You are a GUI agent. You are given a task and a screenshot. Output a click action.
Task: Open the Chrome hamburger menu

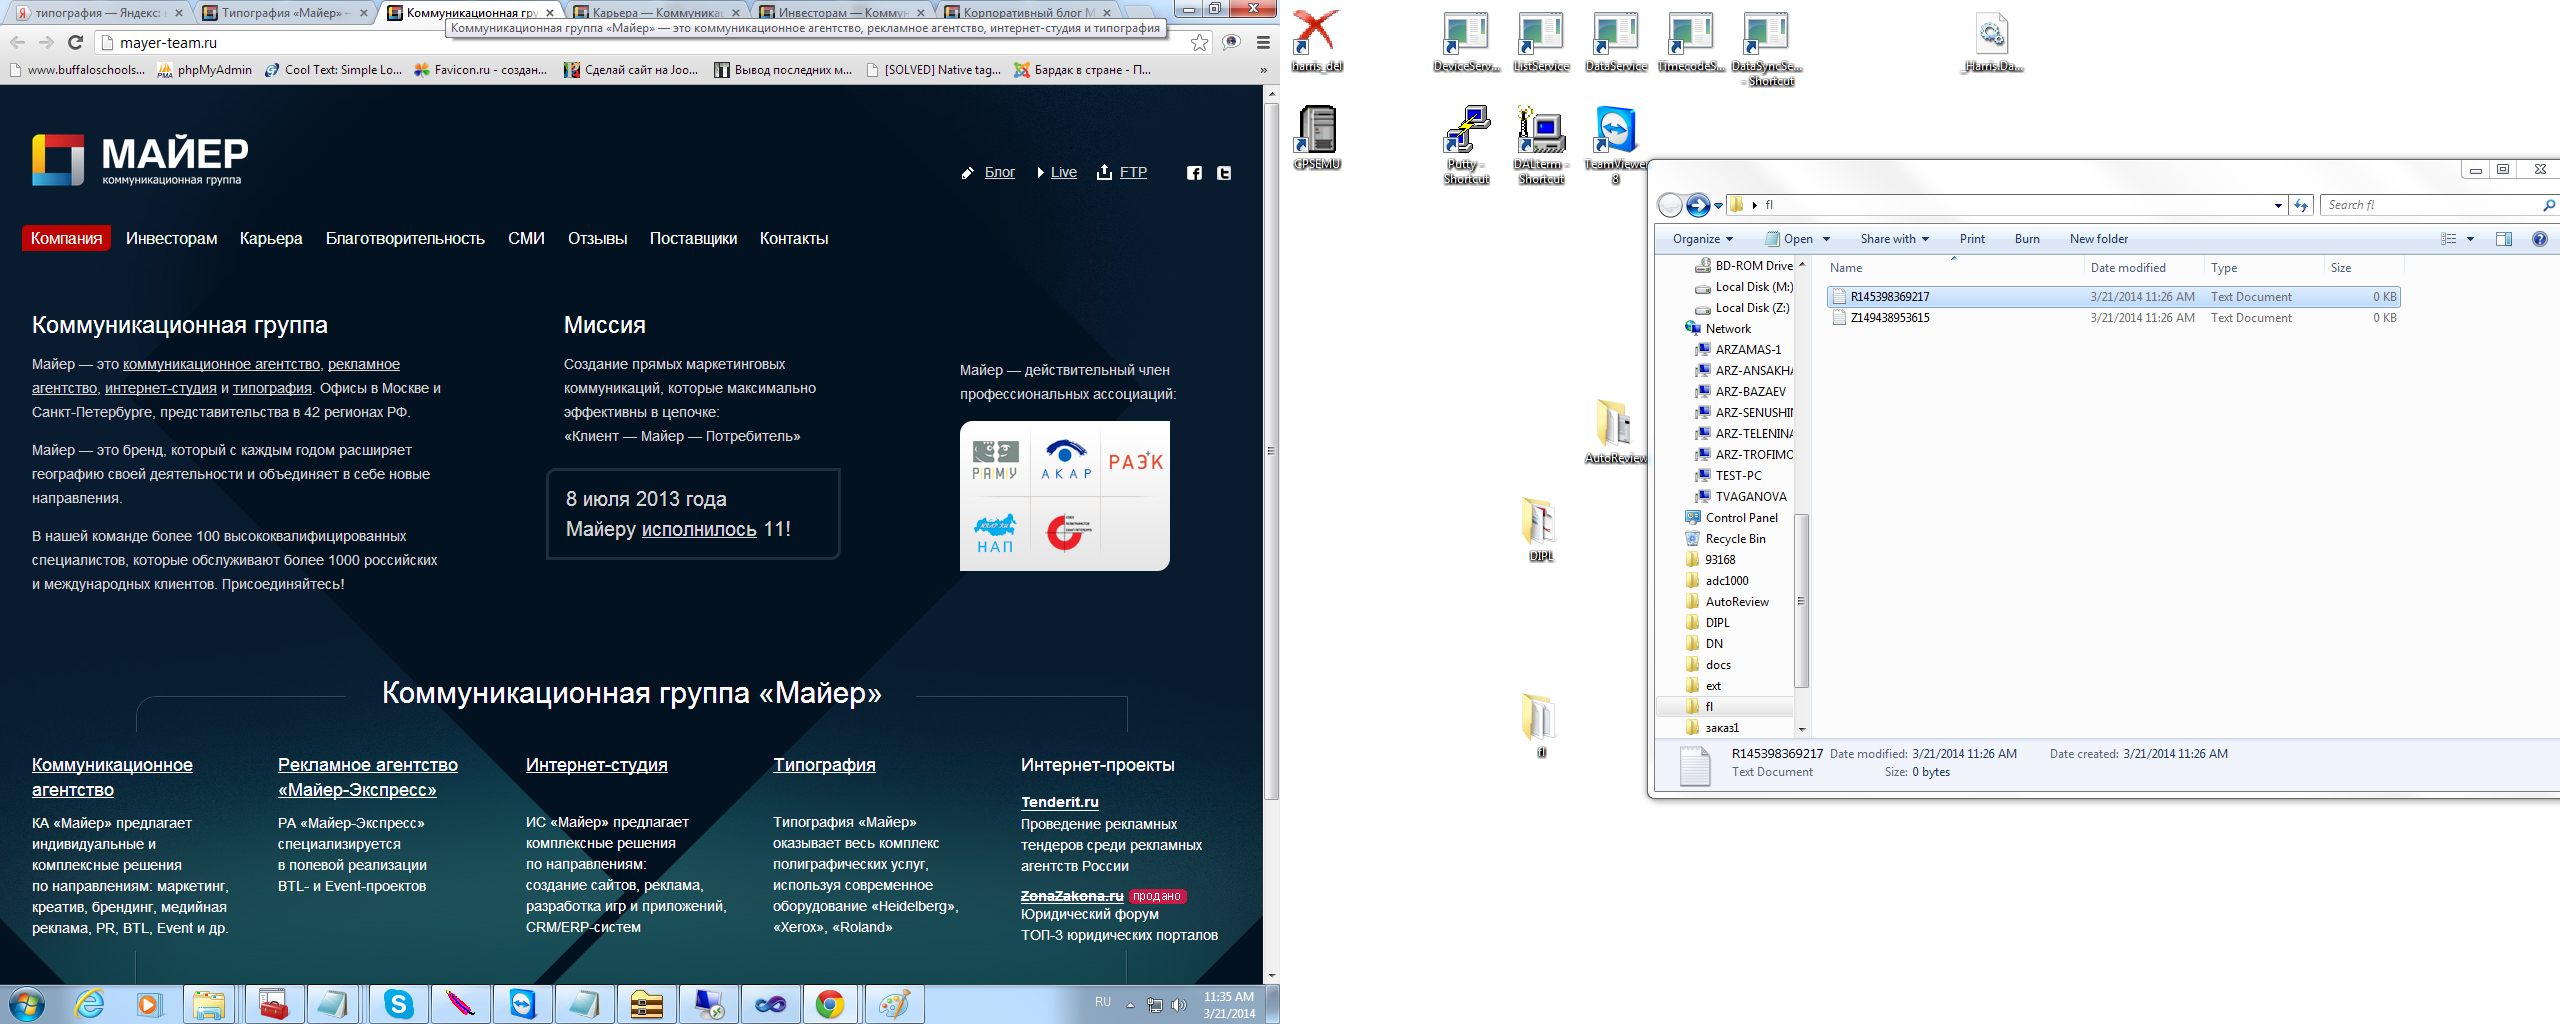coord(1263,42)
